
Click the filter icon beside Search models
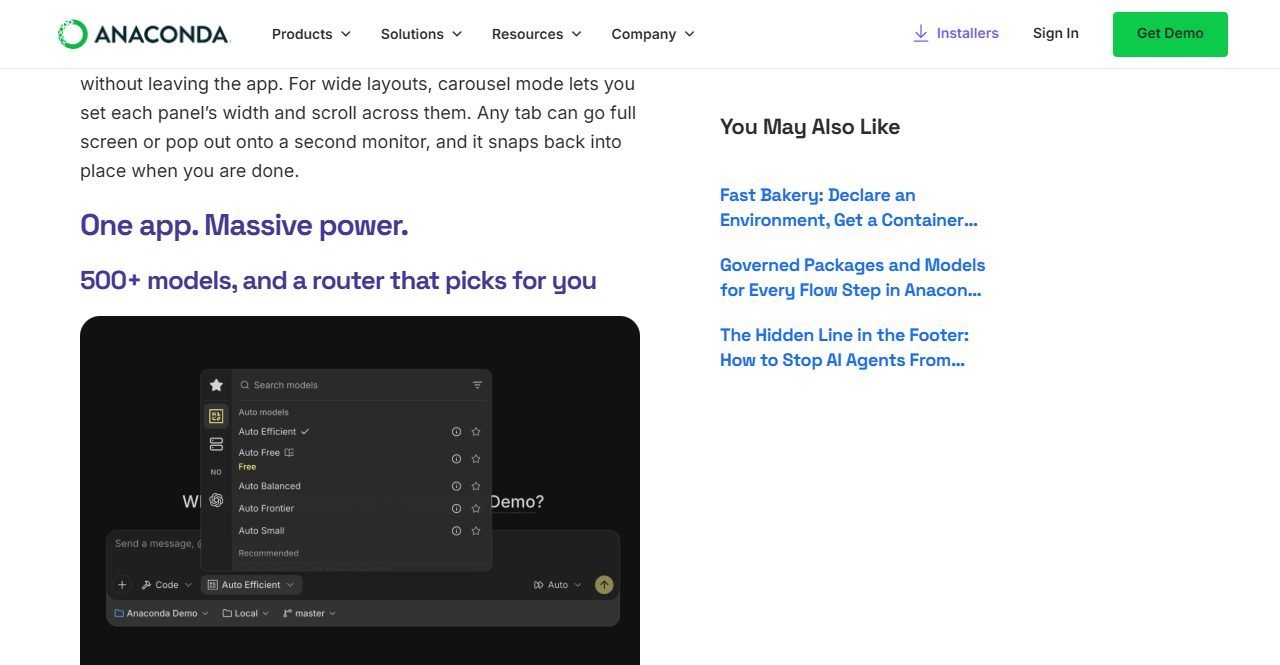(477, 385)
